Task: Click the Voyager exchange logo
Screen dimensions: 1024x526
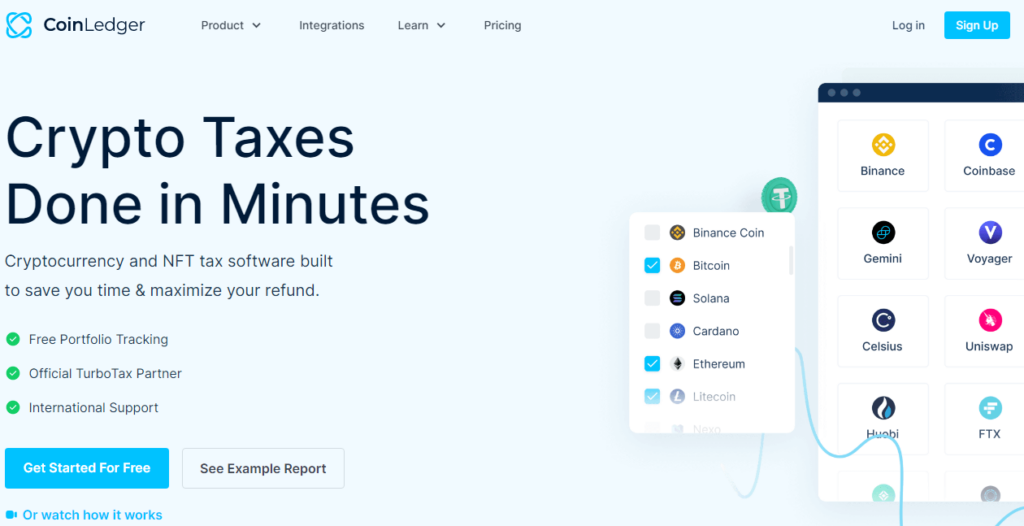Action: coord(990,232)
